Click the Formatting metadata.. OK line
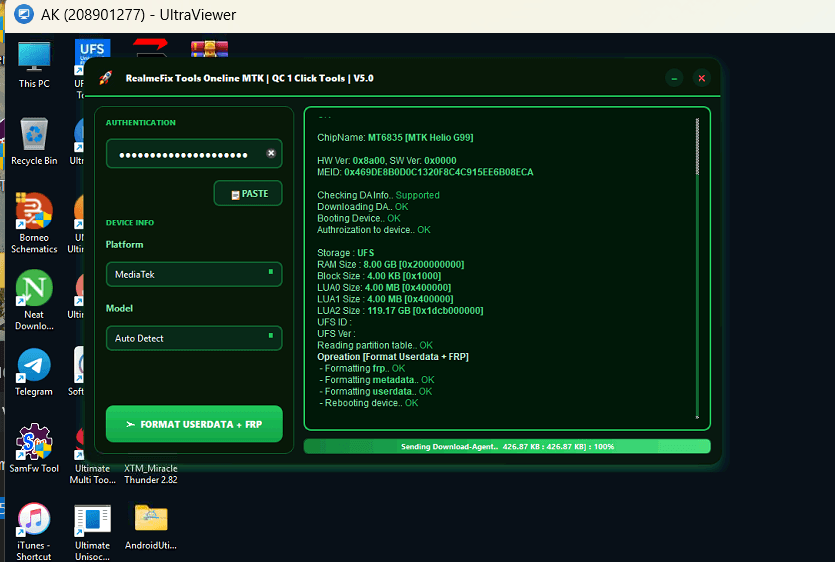The width and height of the screenshot is (835, 562). tap(376, 380)
